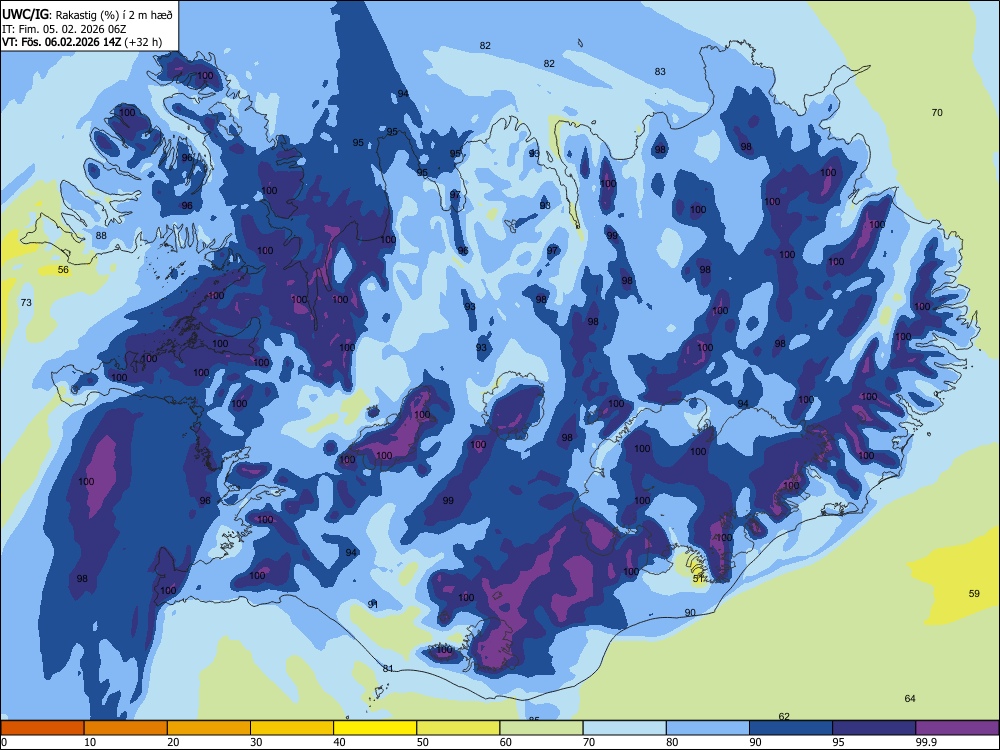1000x750 pixels.
Task: Choose the 30–40 amber legend swatch
Action: tap(292, 728)
